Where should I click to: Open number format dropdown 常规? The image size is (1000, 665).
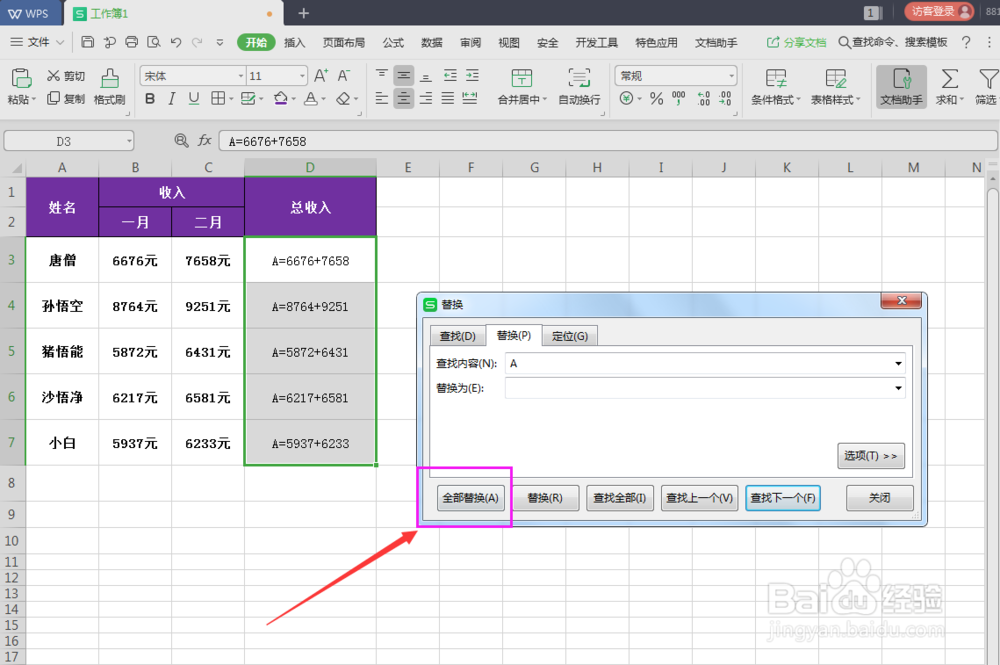732,76
